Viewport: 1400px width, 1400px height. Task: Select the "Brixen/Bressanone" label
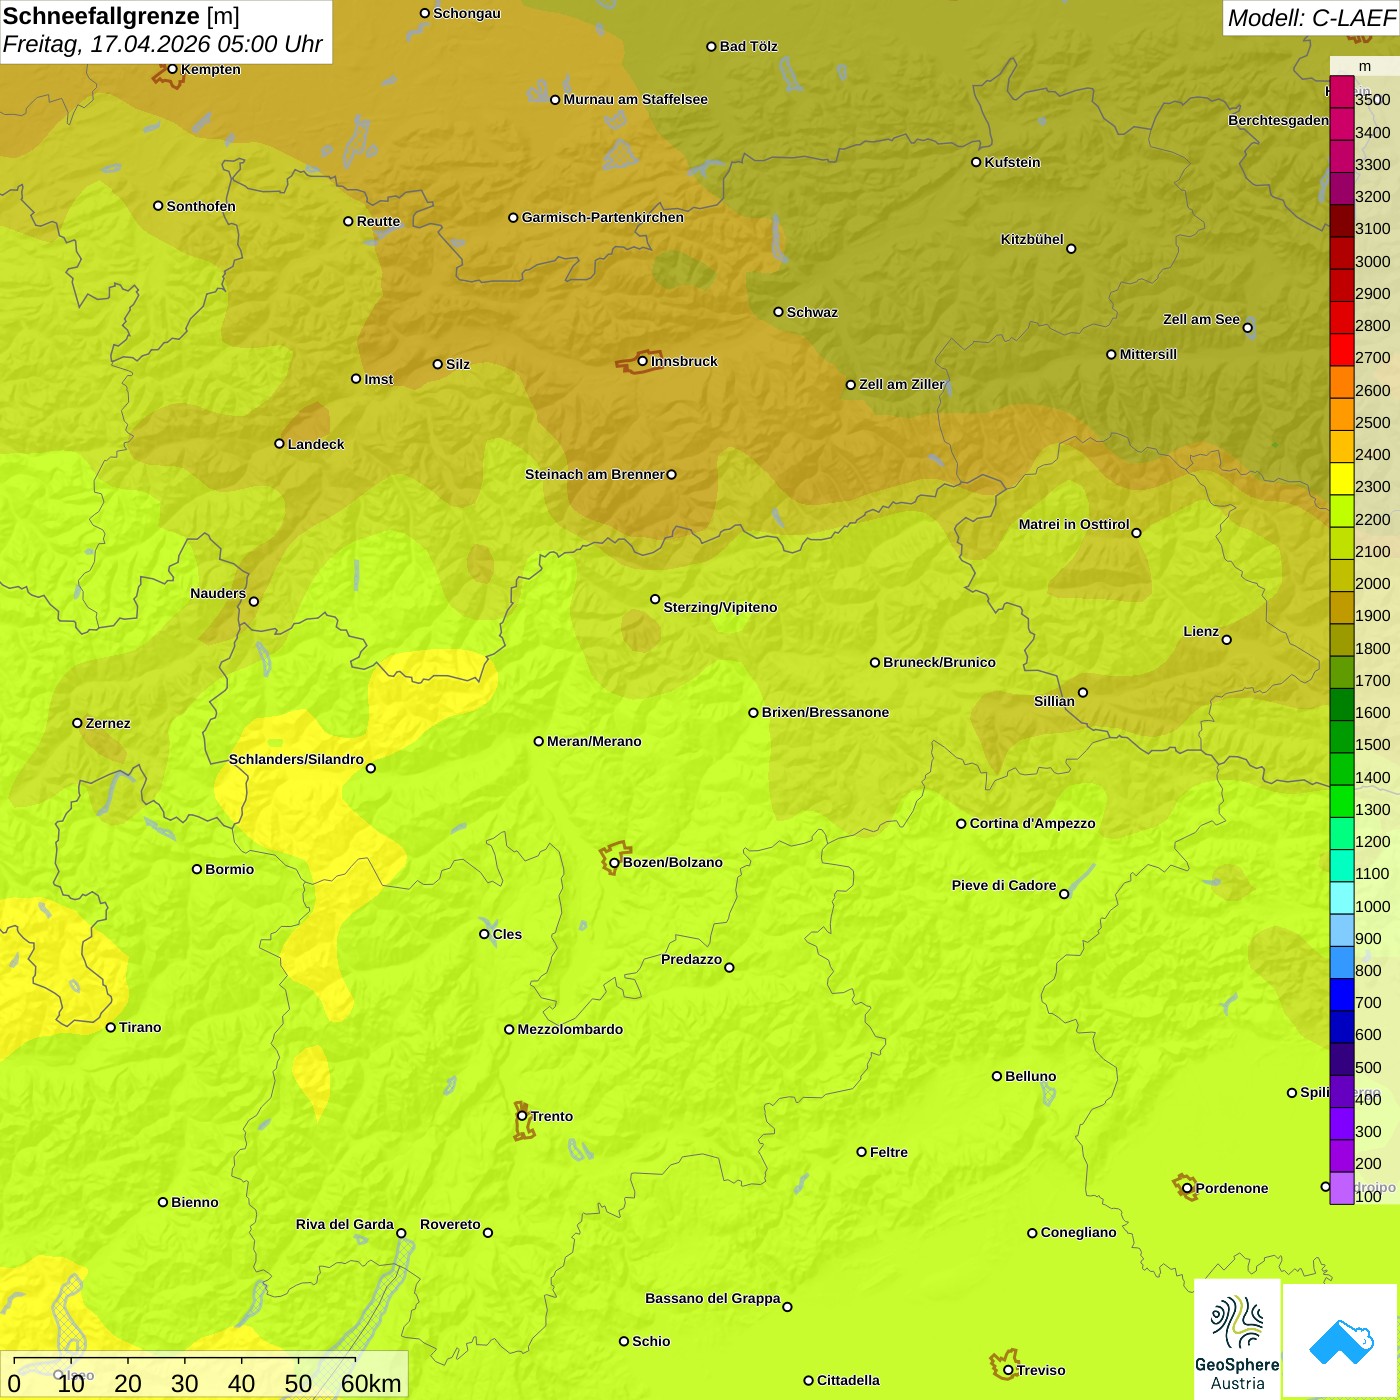pyautogui.click(x=825, y=712)
